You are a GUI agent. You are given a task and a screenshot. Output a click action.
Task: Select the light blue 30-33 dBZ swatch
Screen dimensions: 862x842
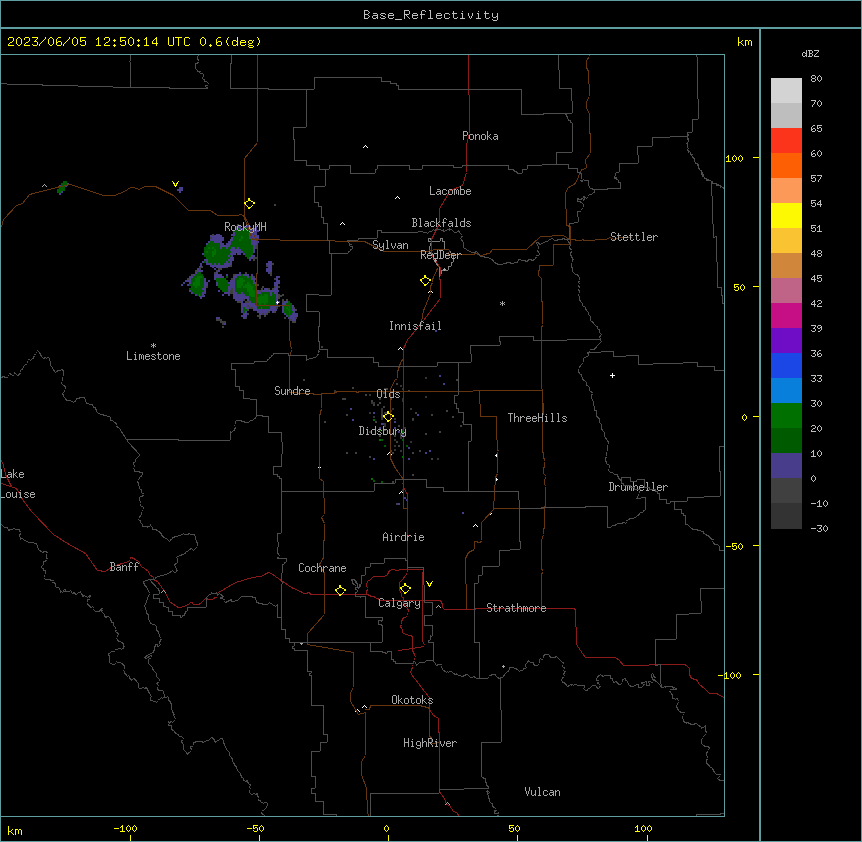[x=786, y=390]
